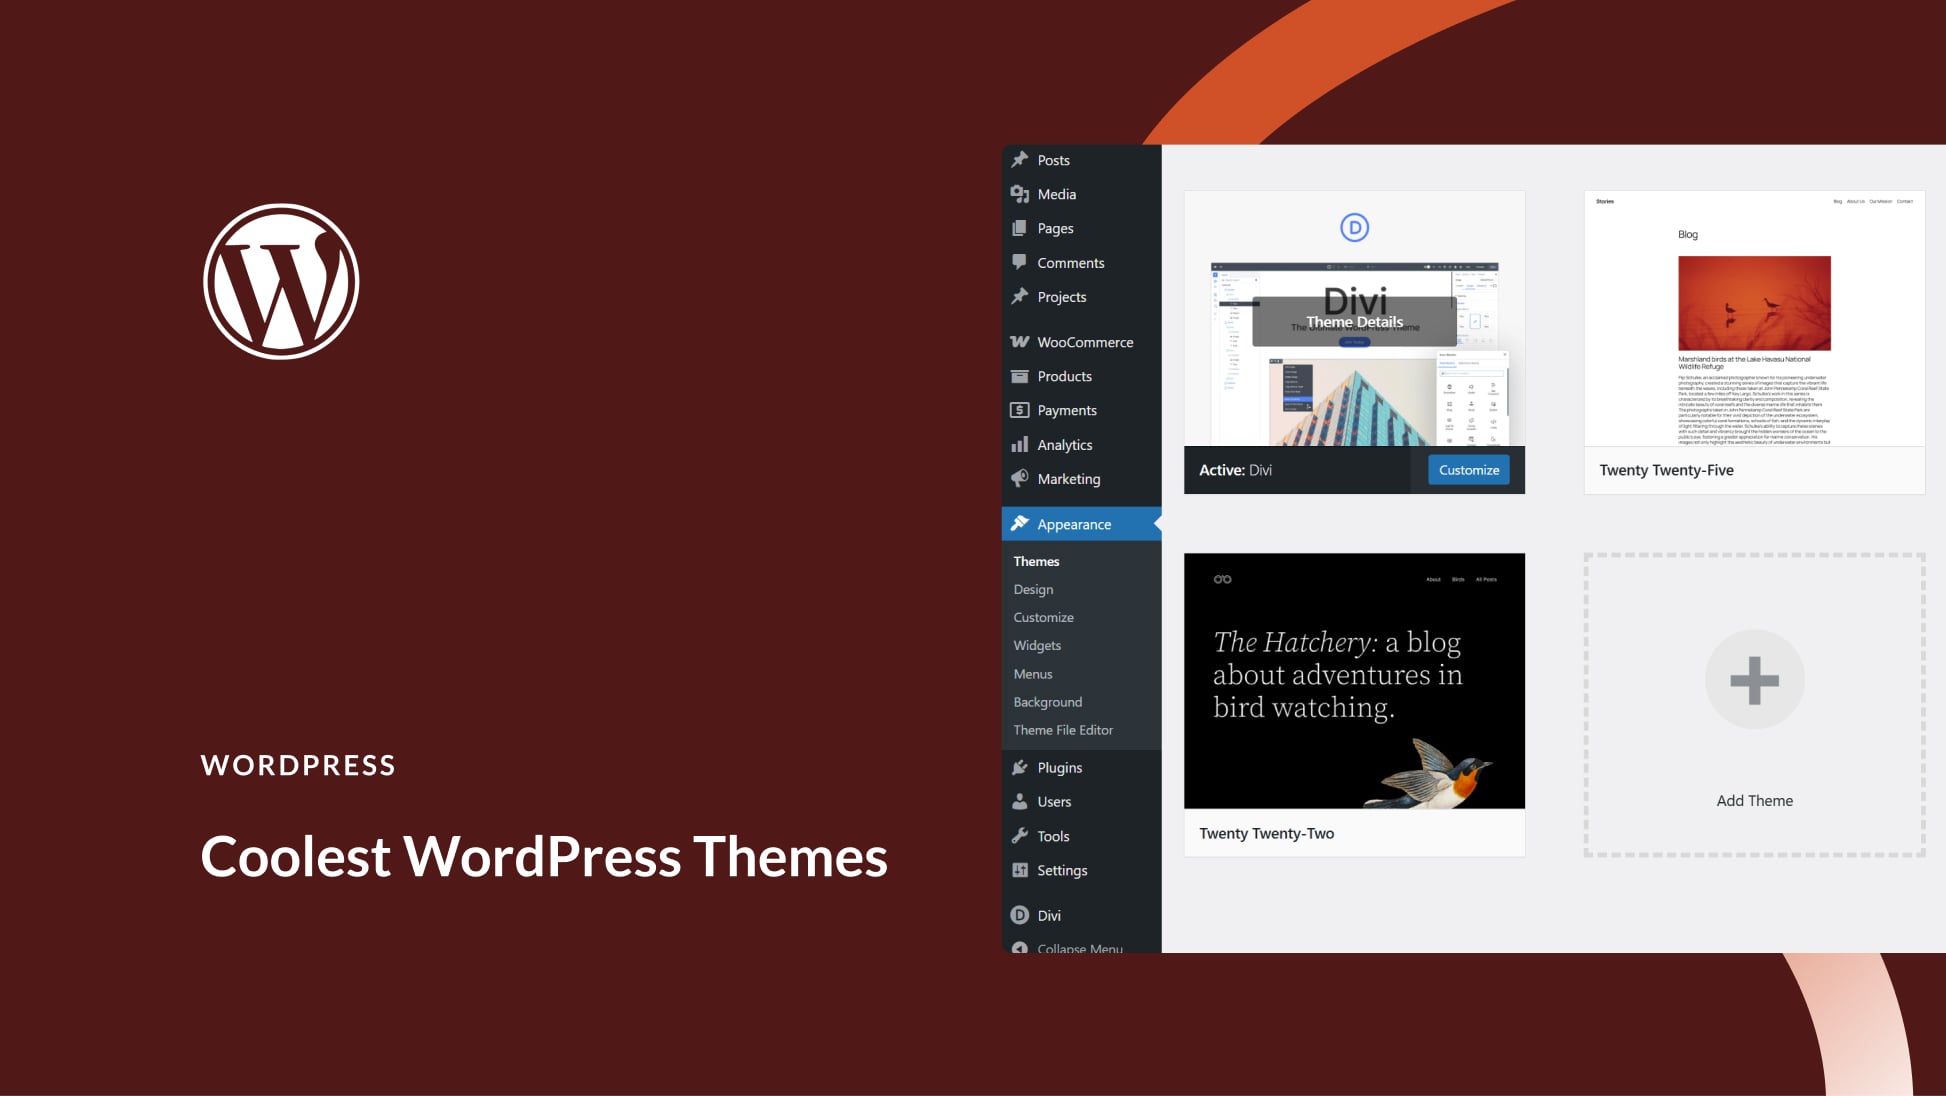Expand the Appearance submenu
This screenshot has height=1096, width=1946.
(1074, 523)
